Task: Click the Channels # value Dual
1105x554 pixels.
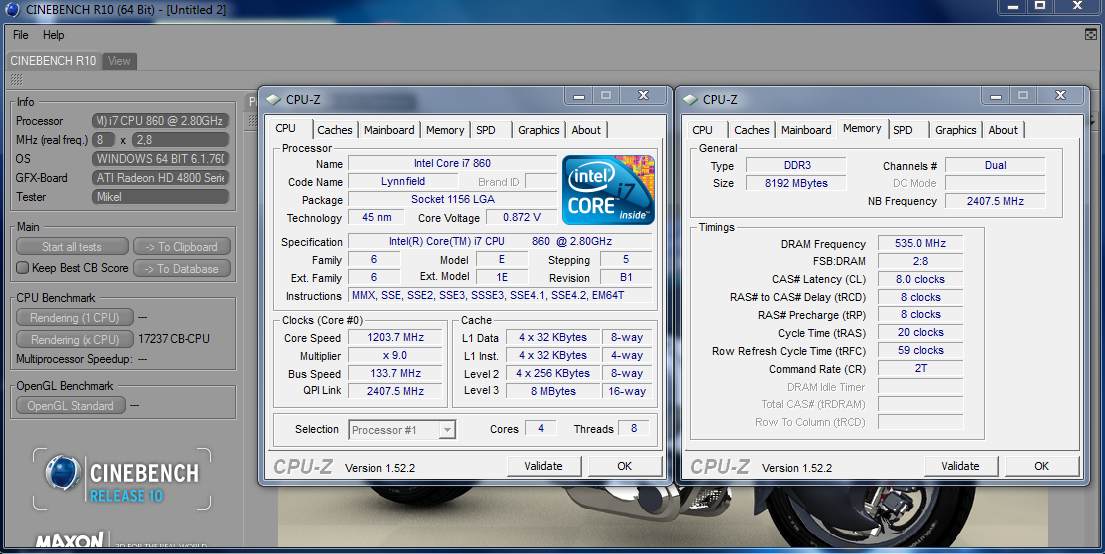Action: [995, 165]
